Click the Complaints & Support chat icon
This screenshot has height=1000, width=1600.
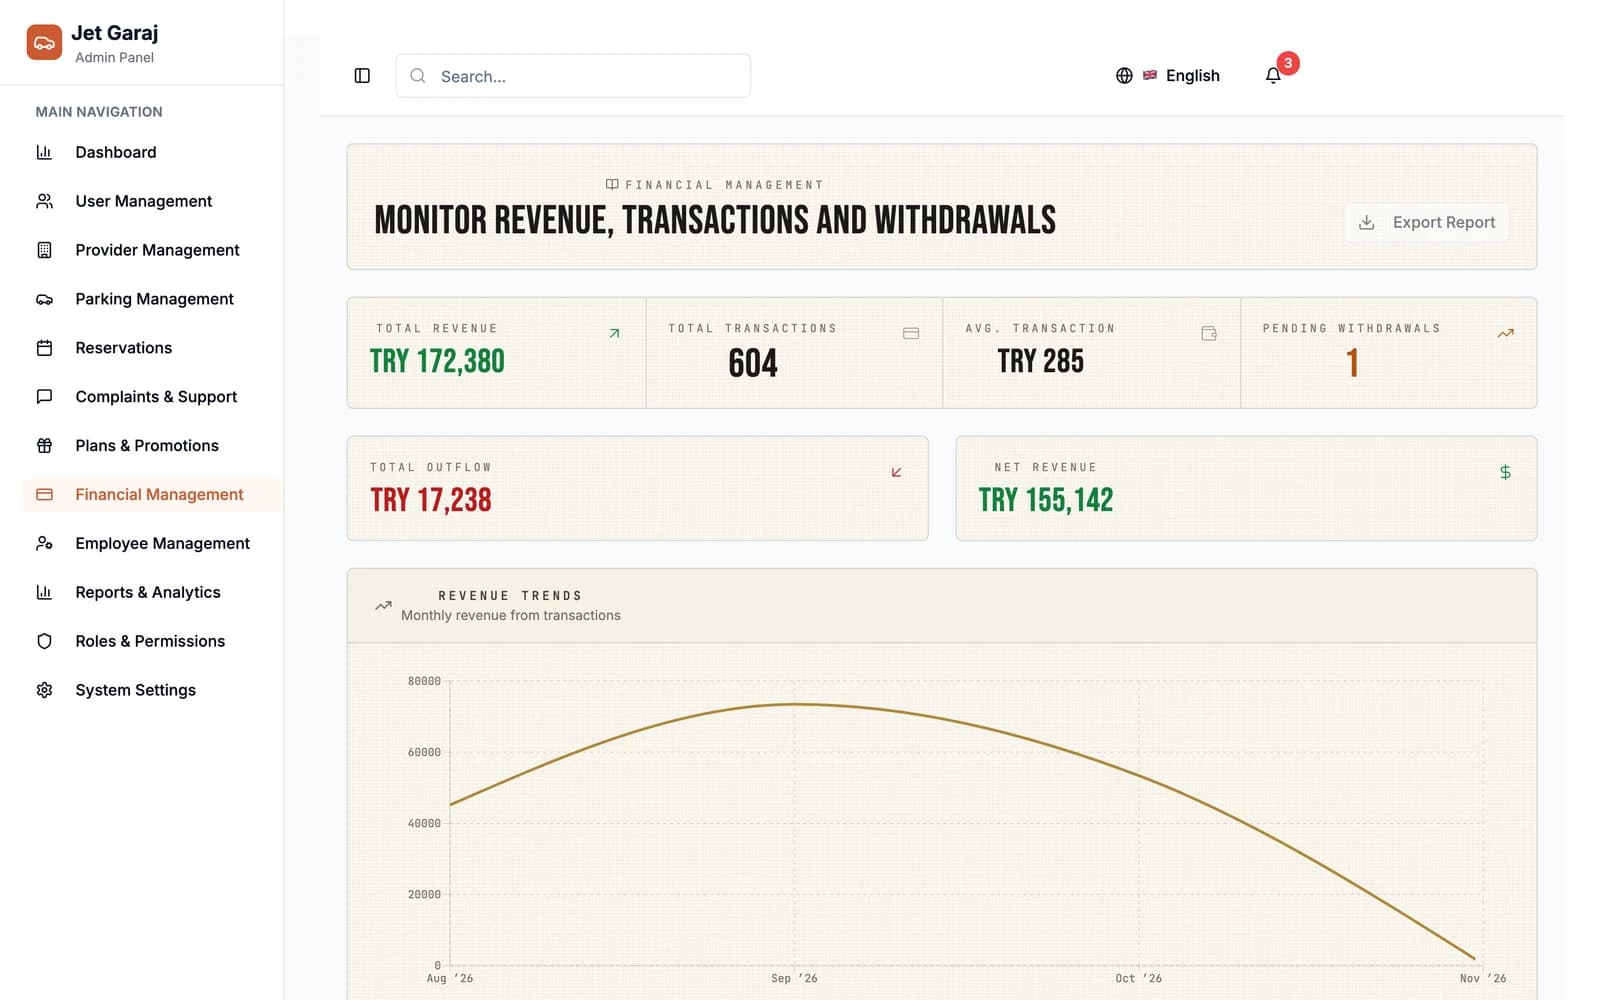coord(44,397)
